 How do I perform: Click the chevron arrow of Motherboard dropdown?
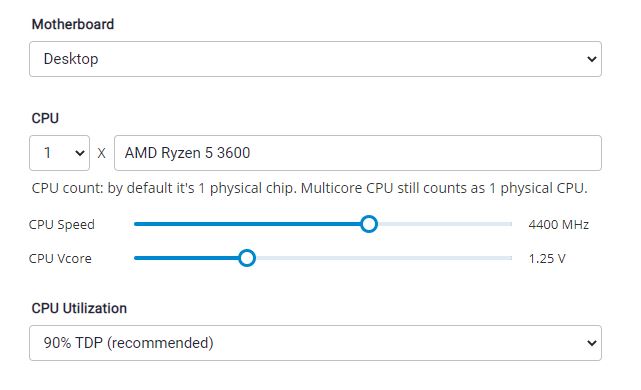[592, 59]
